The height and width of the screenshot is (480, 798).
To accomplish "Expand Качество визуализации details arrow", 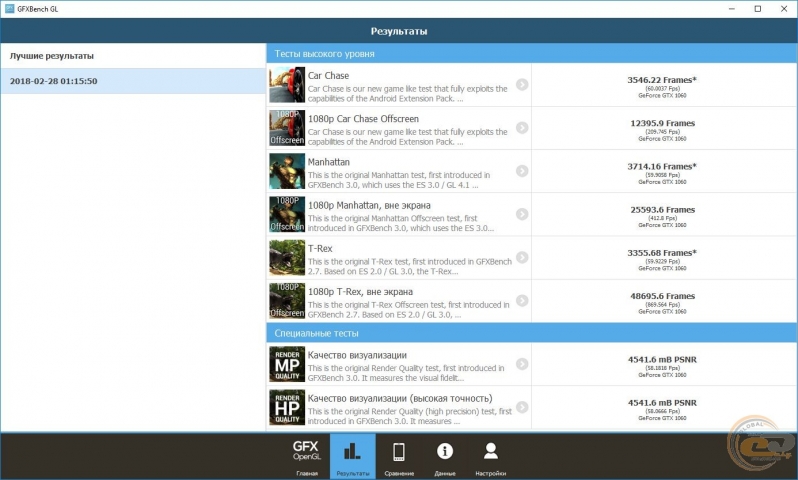I will 522,364.
